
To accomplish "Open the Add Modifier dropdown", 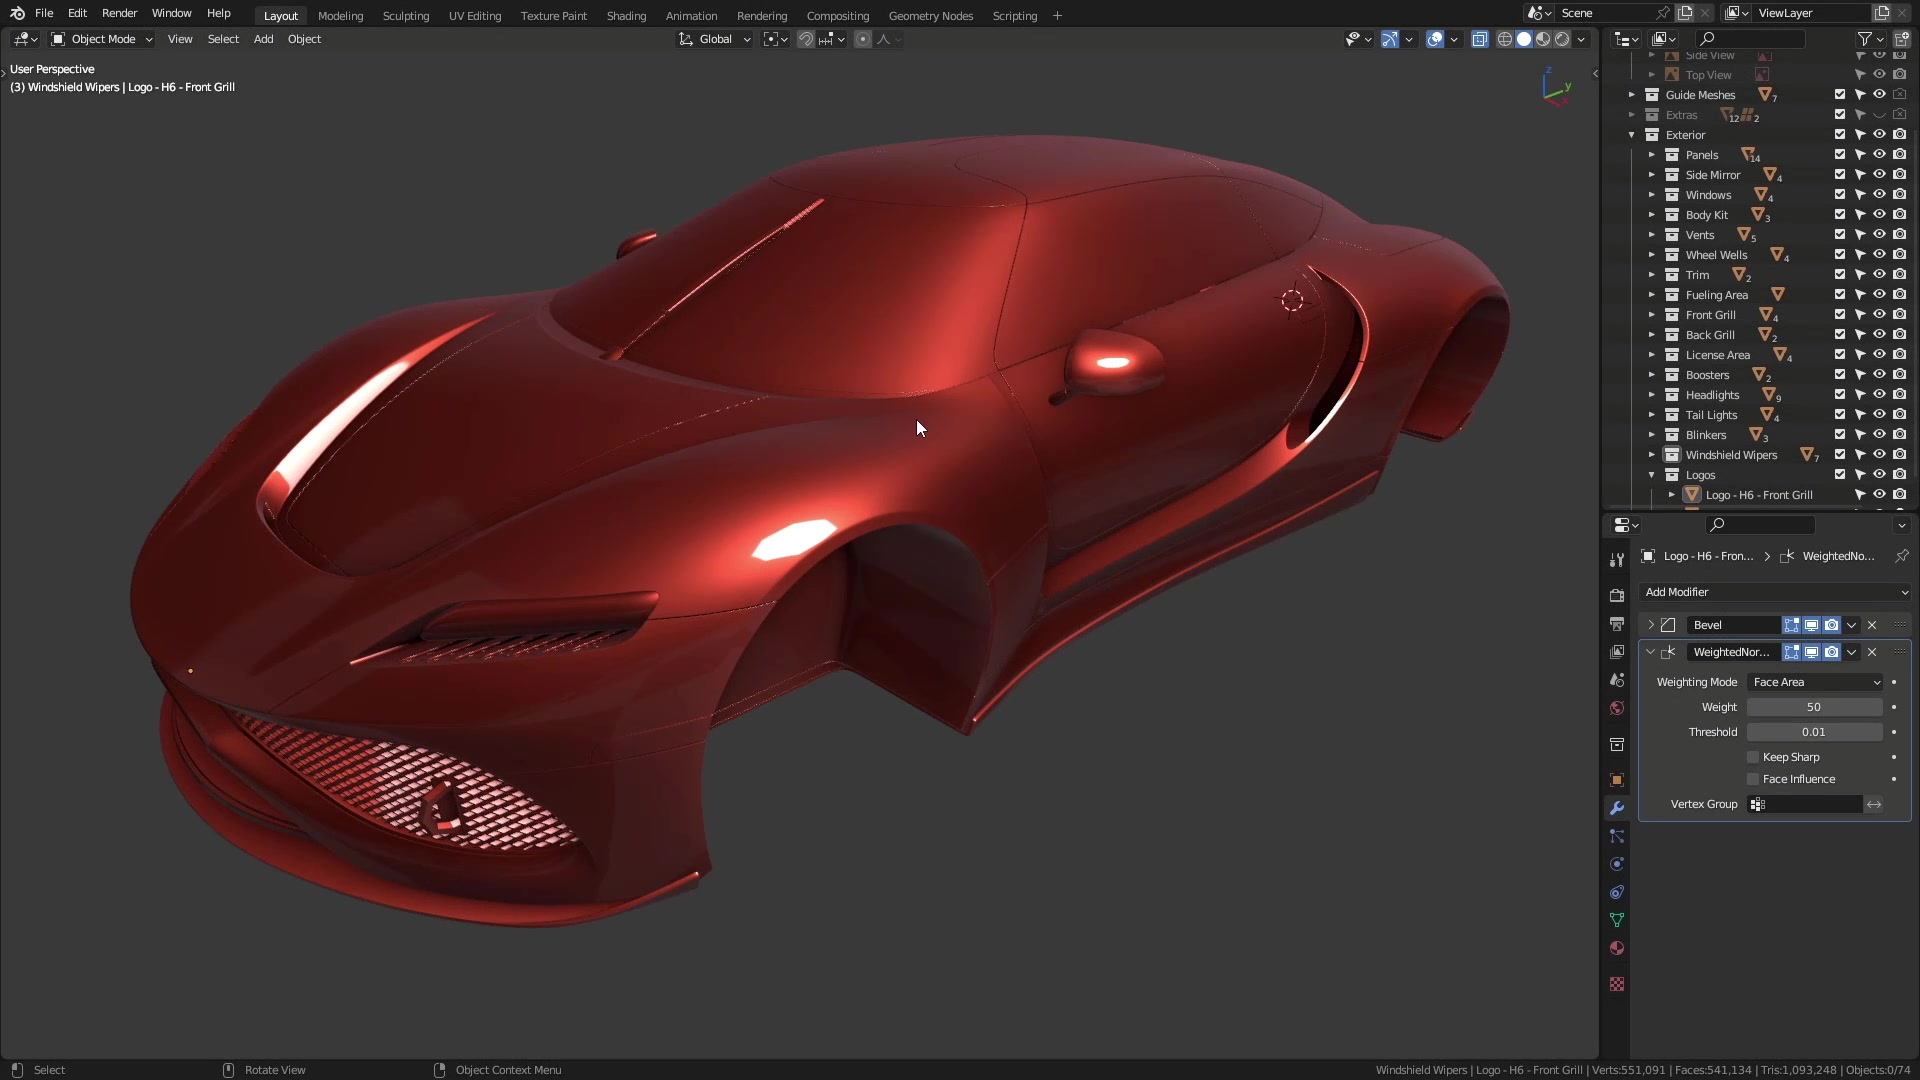I will [x=1775, y=592].
